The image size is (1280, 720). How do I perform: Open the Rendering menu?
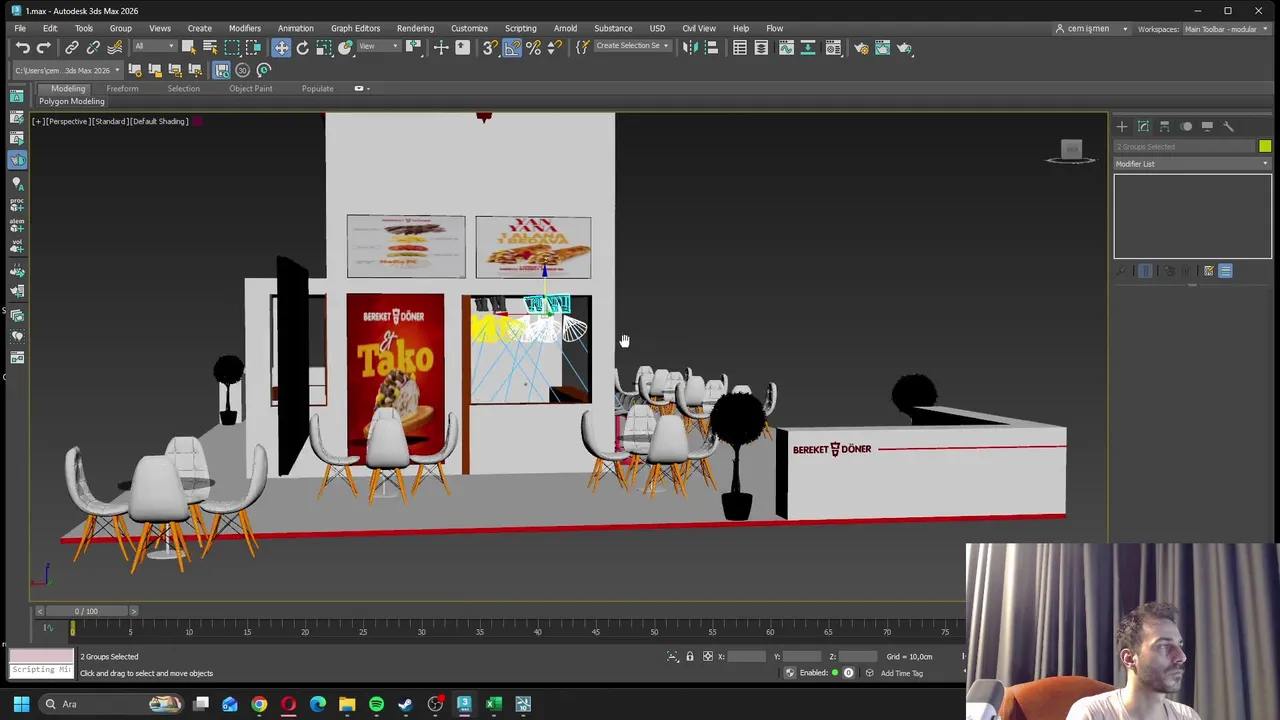(x=415, y=29)
